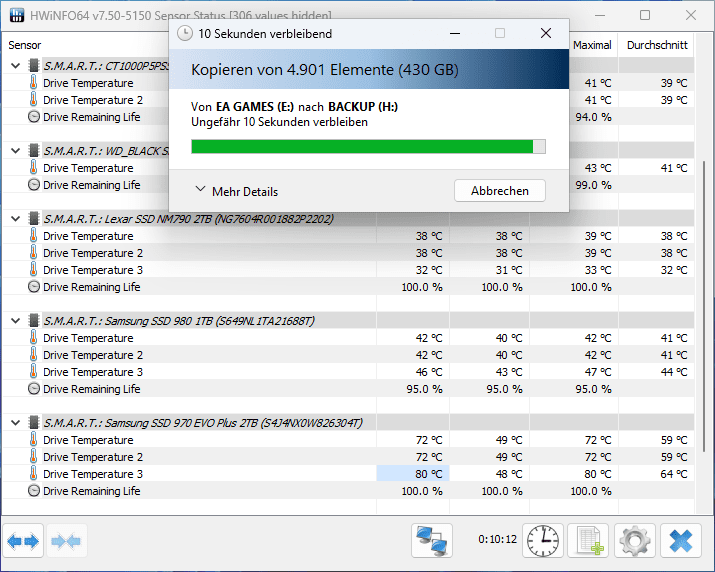Click thermometer icon of CT1000P5 Drive Temperature 2

pos(33,99)
